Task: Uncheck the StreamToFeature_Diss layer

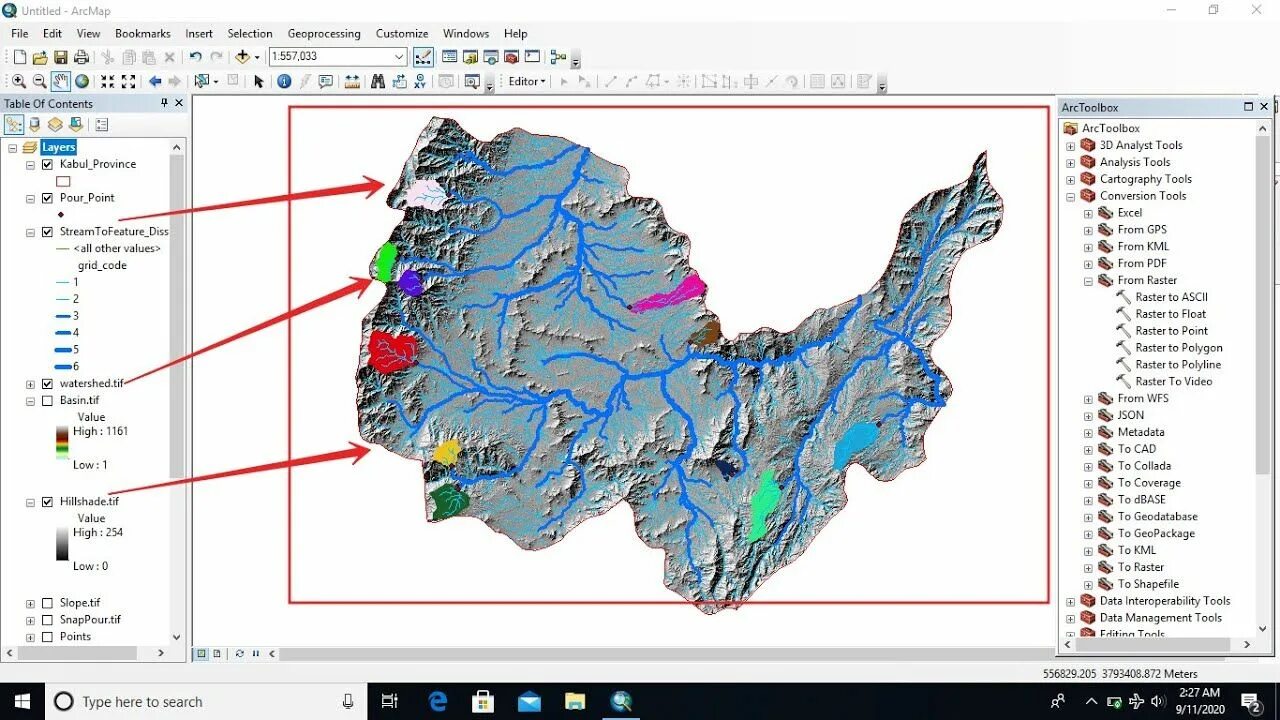Action: point(47,232)
